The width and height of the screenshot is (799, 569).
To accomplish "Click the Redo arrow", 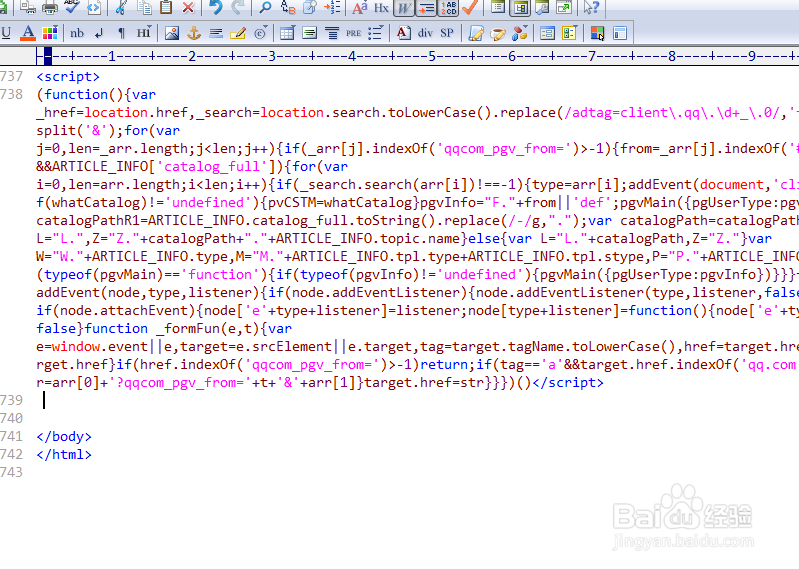I will point(237,7).
